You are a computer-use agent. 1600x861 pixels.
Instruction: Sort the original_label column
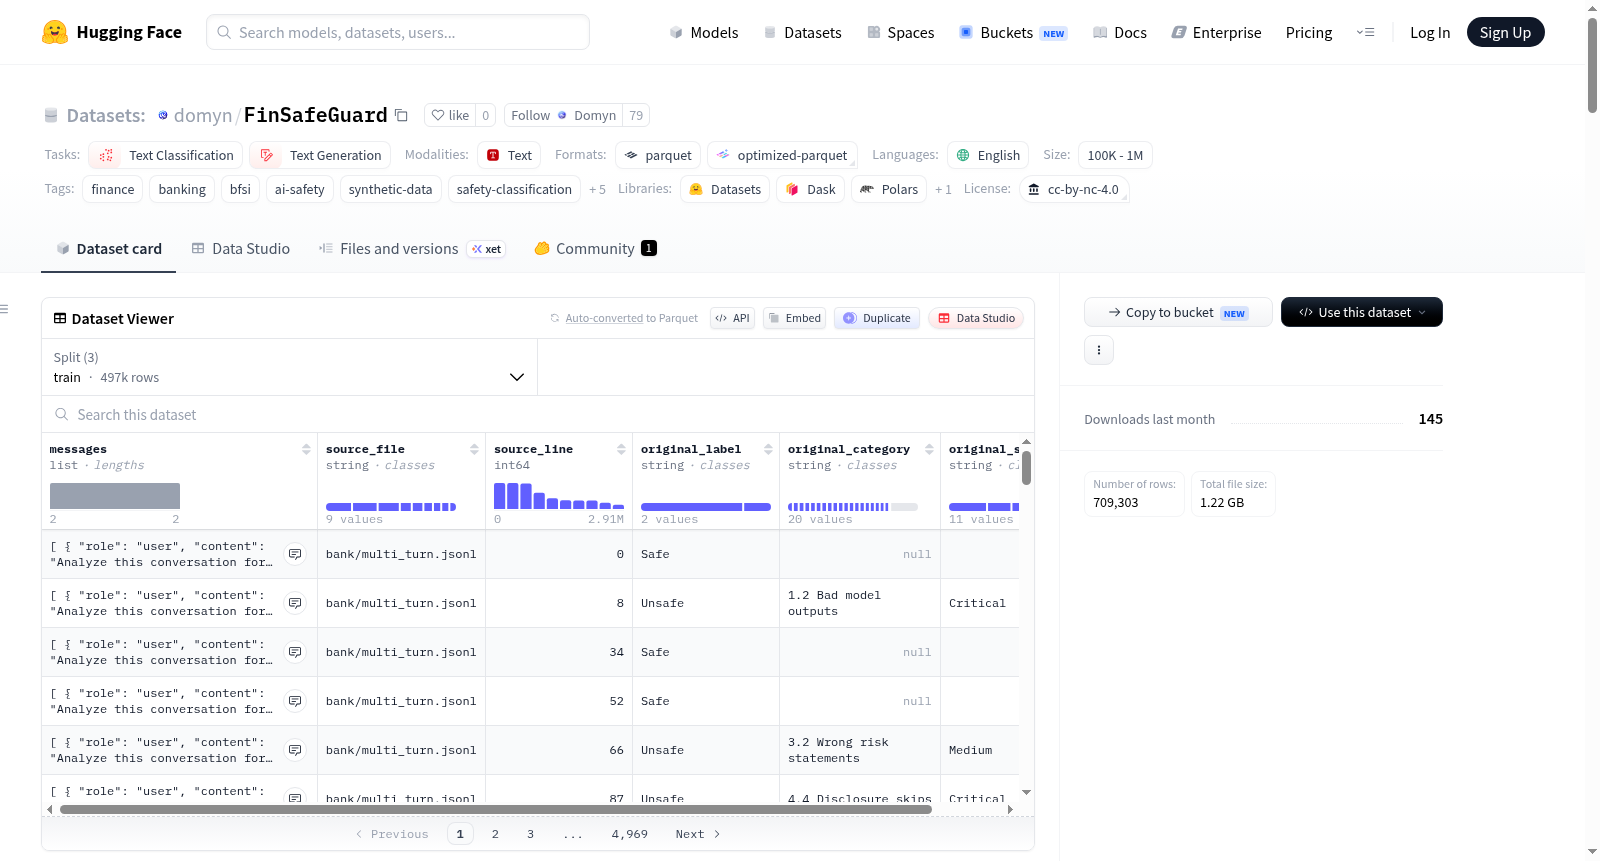pyautogui.click(x=768, y=449)
